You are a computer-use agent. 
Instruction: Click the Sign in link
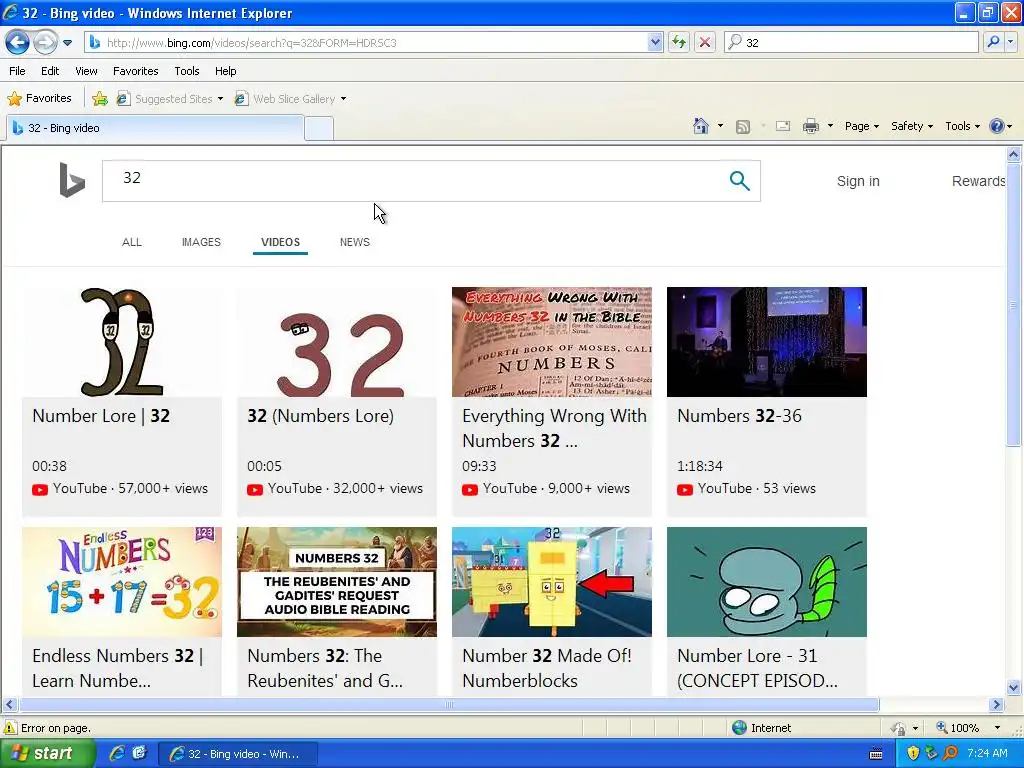pyautogui.click(x=858, y=182)
